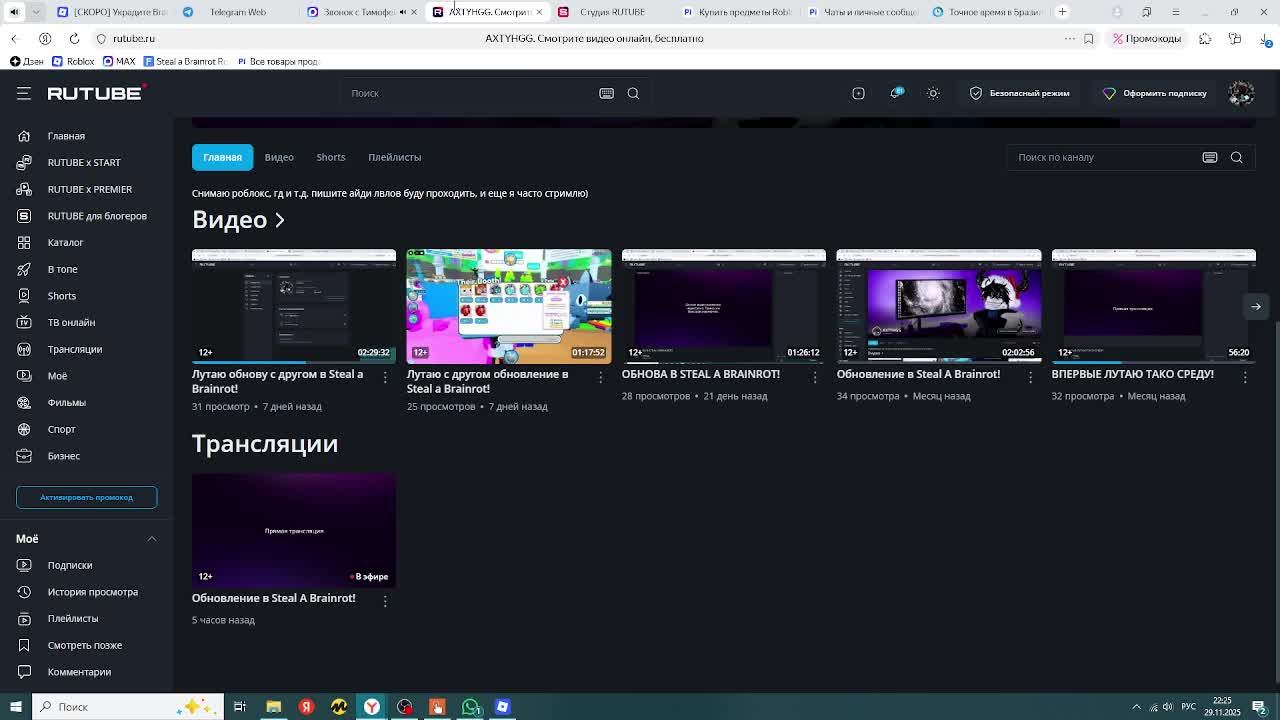The height and width of the screenshot is (720, 1280).
Task: Open options menu for ОБНОВА В STEAL A BRAINROT!
Action: [x=815, y=377]
